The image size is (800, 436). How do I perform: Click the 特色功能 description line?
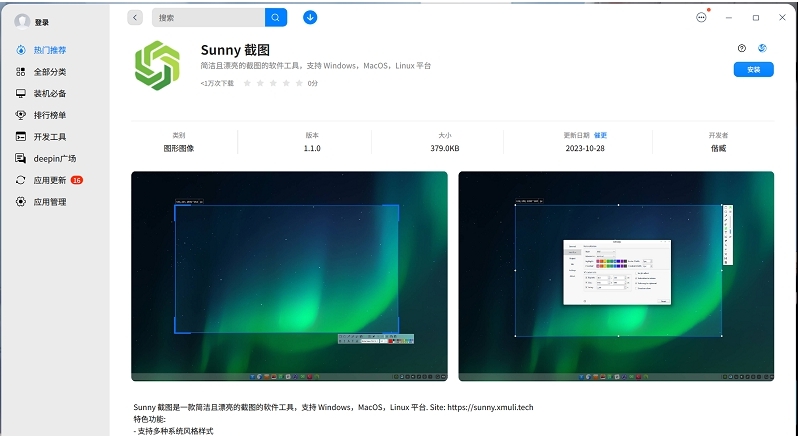pos(149,419)
